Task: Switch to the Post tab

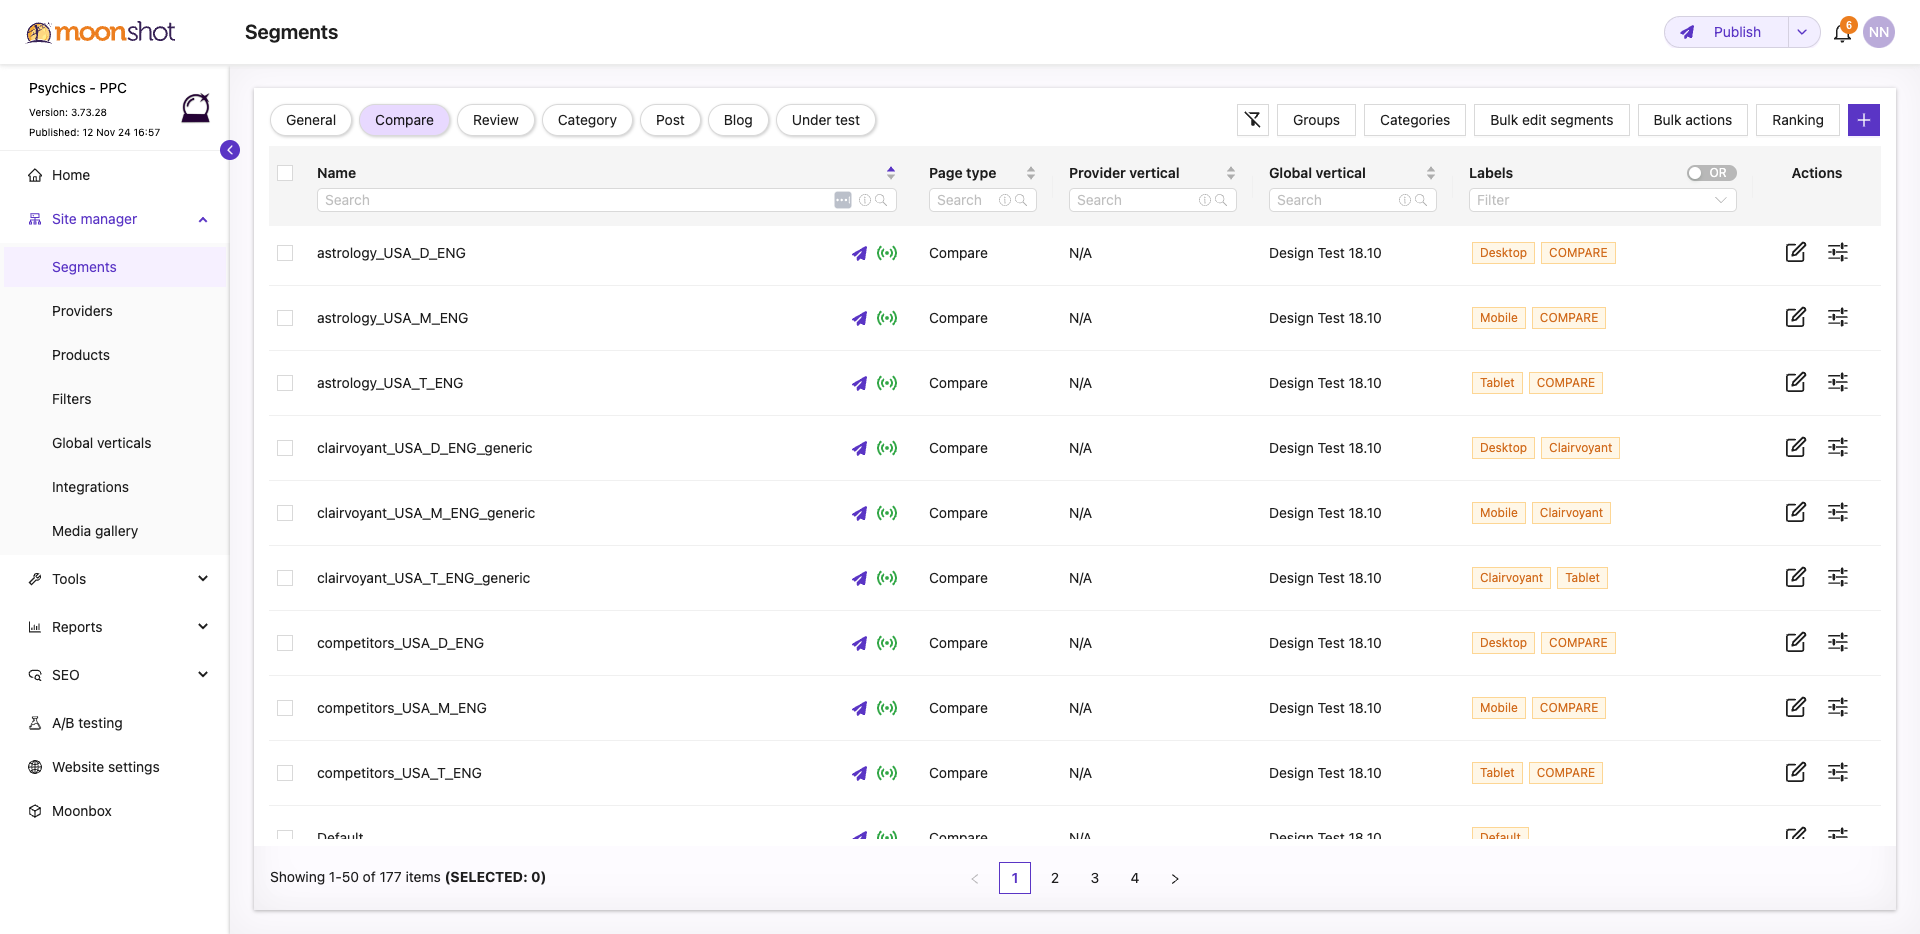Action: coord(670,120)
